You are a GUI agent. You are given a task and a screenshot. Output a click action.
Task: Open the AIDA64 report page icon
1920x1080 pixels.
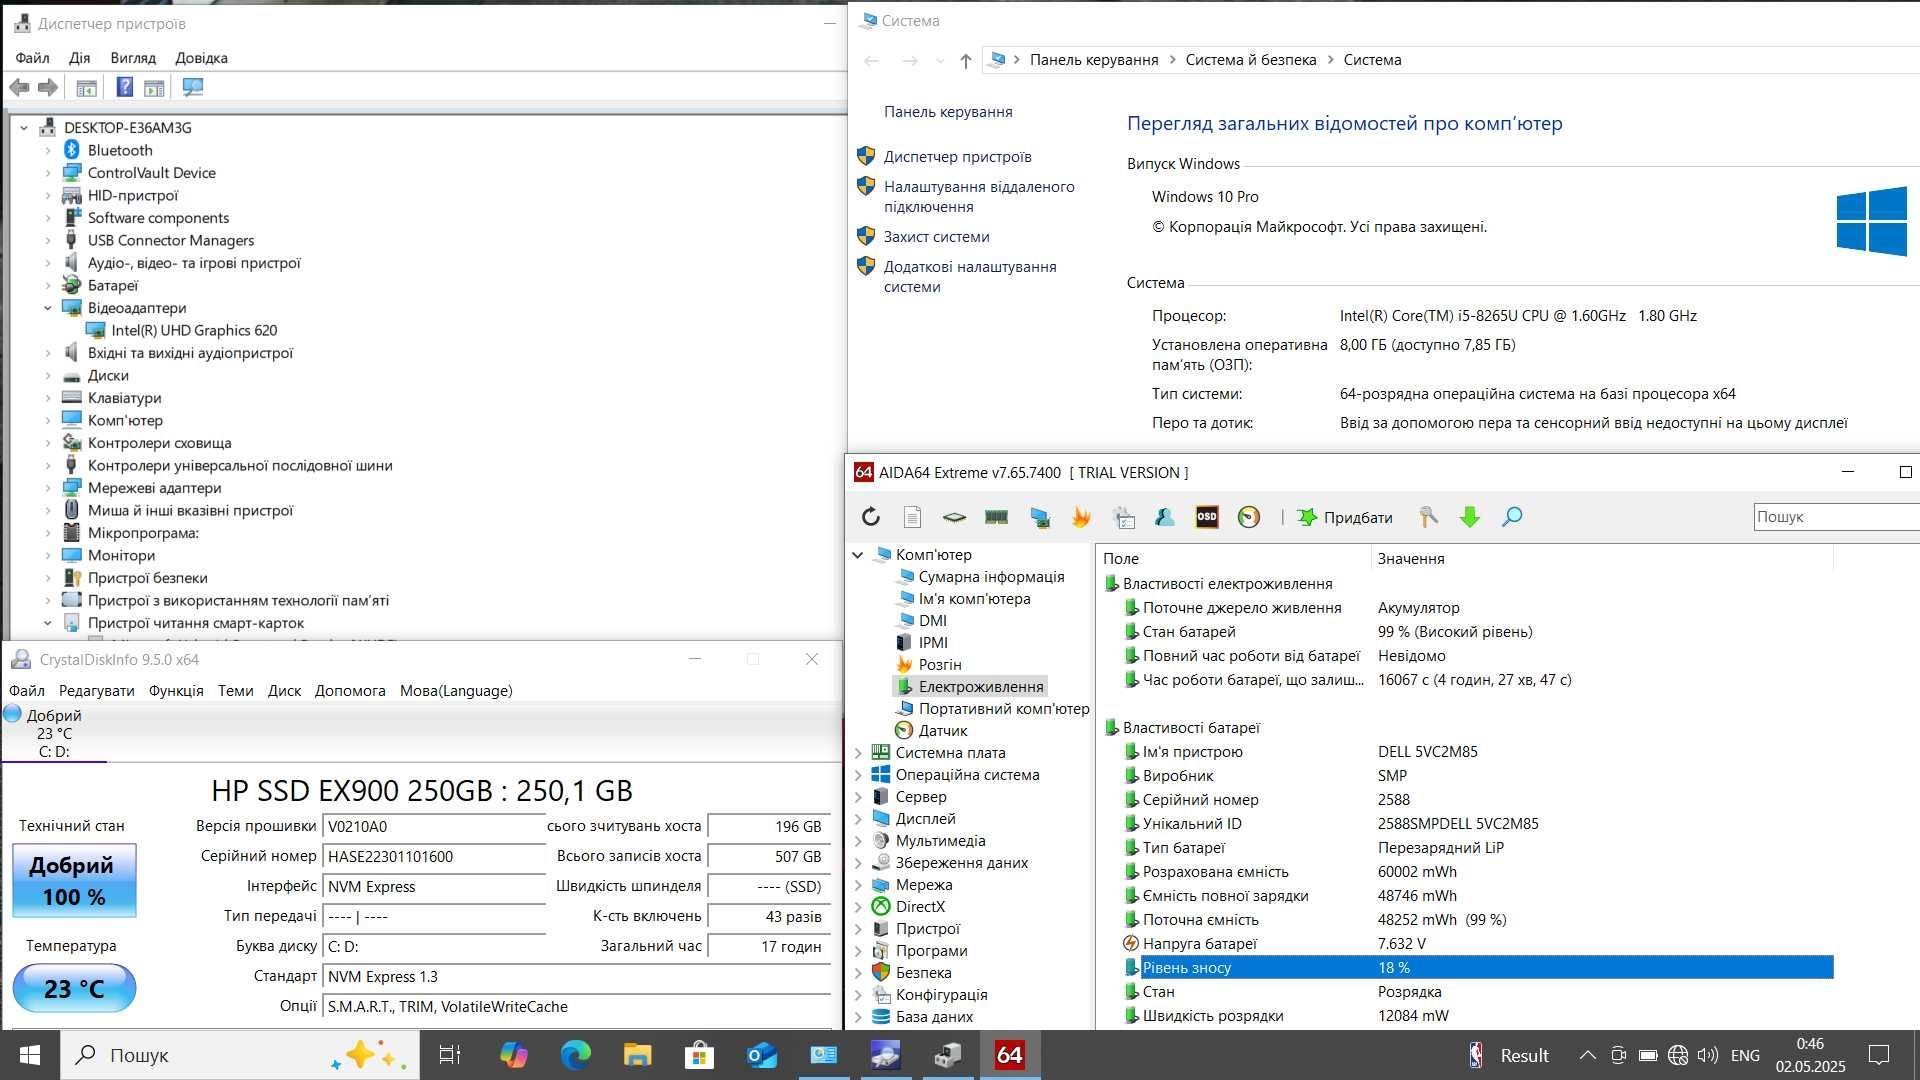912,517
